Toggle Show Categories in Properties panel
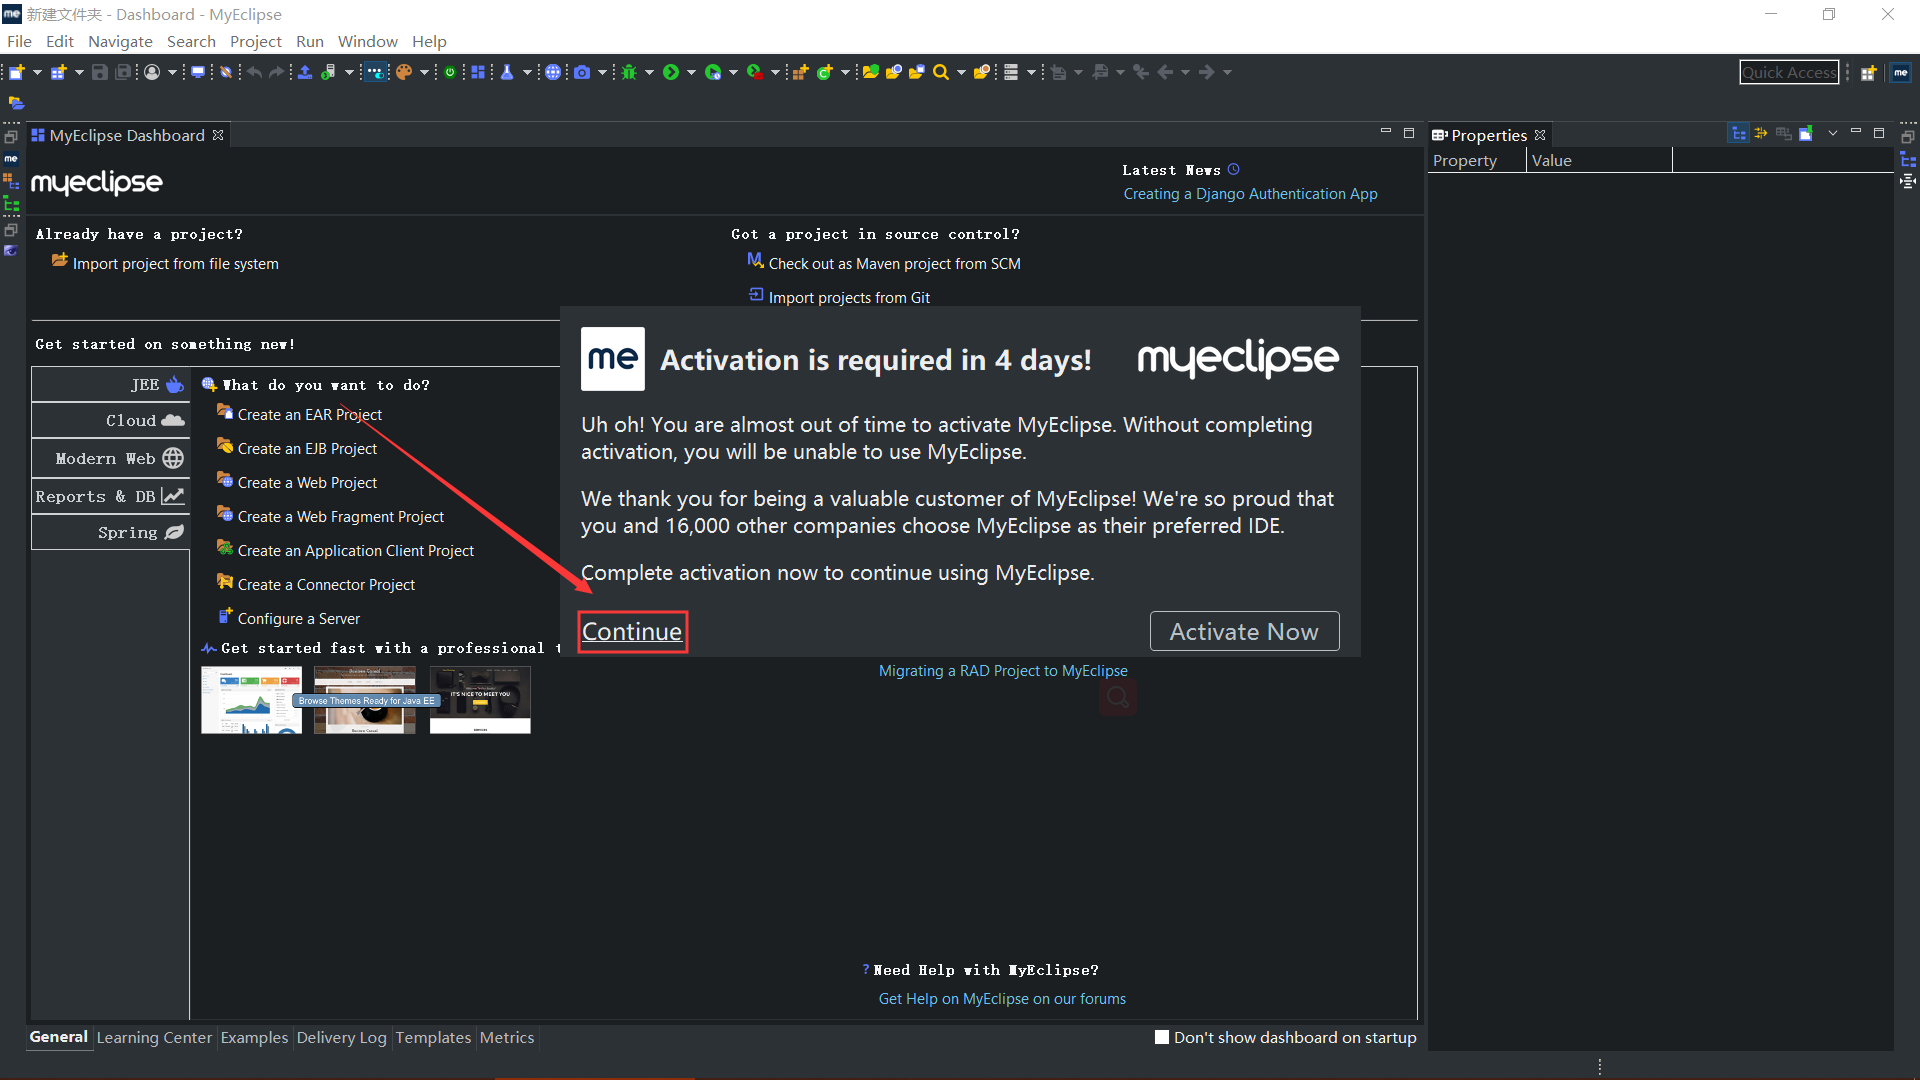 click(x=1739, y=134)
